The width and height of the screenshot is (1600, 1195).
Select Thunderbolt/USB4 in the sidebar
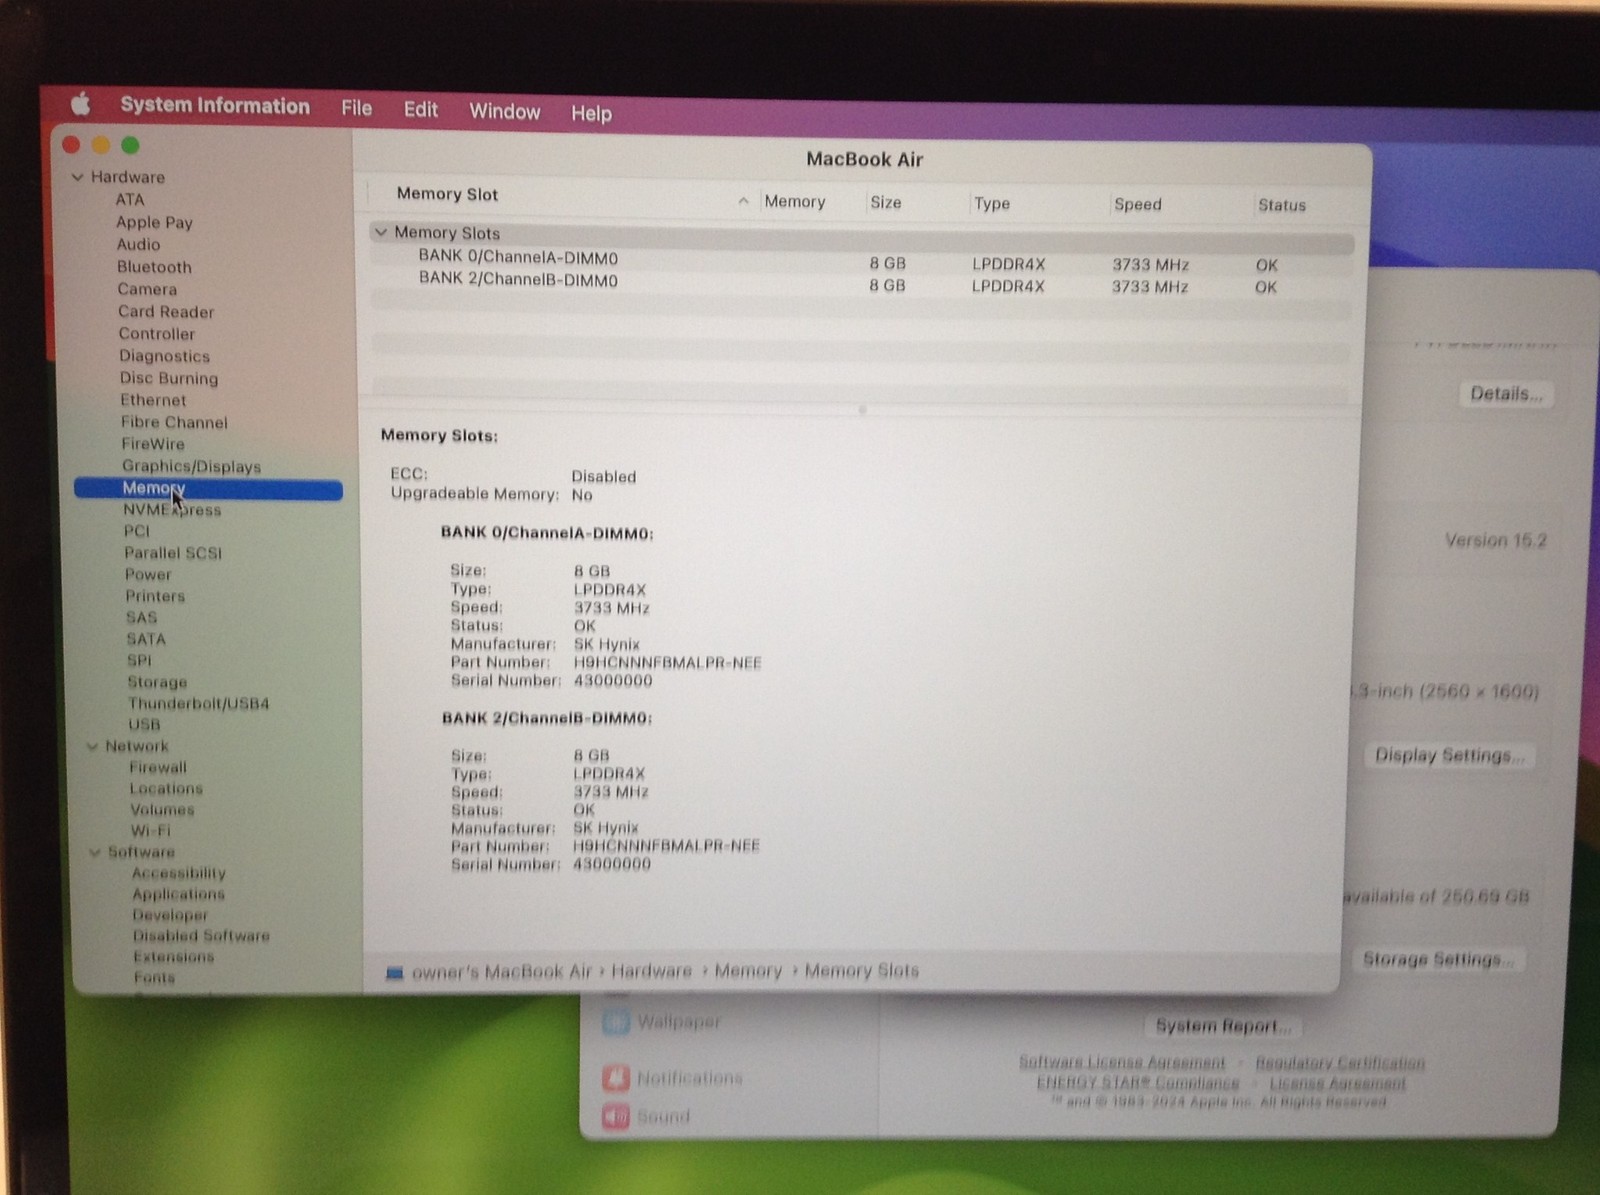click(x=198, y=703)
